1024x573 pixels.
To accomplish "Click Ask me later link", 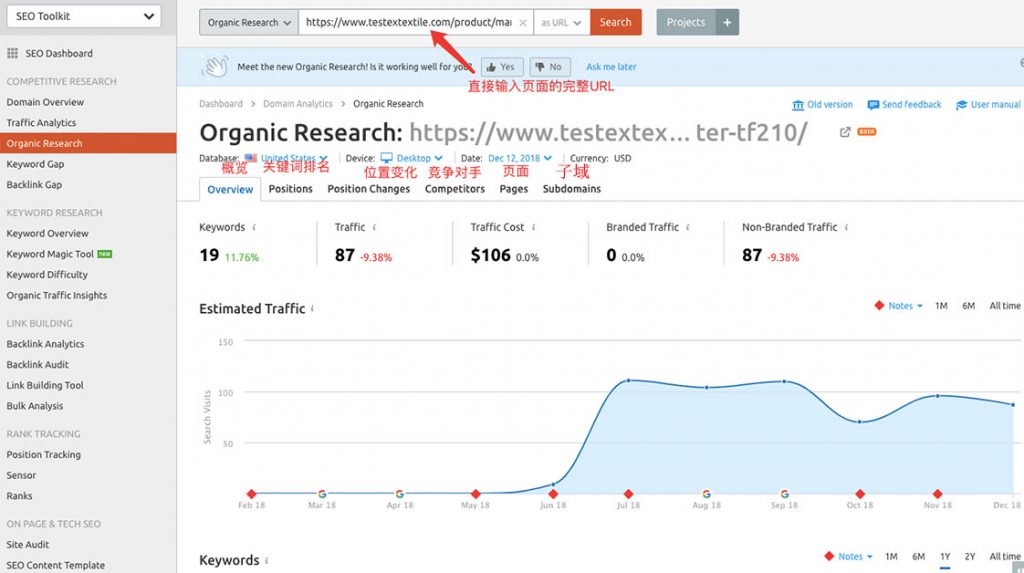I will pos(611,67).
